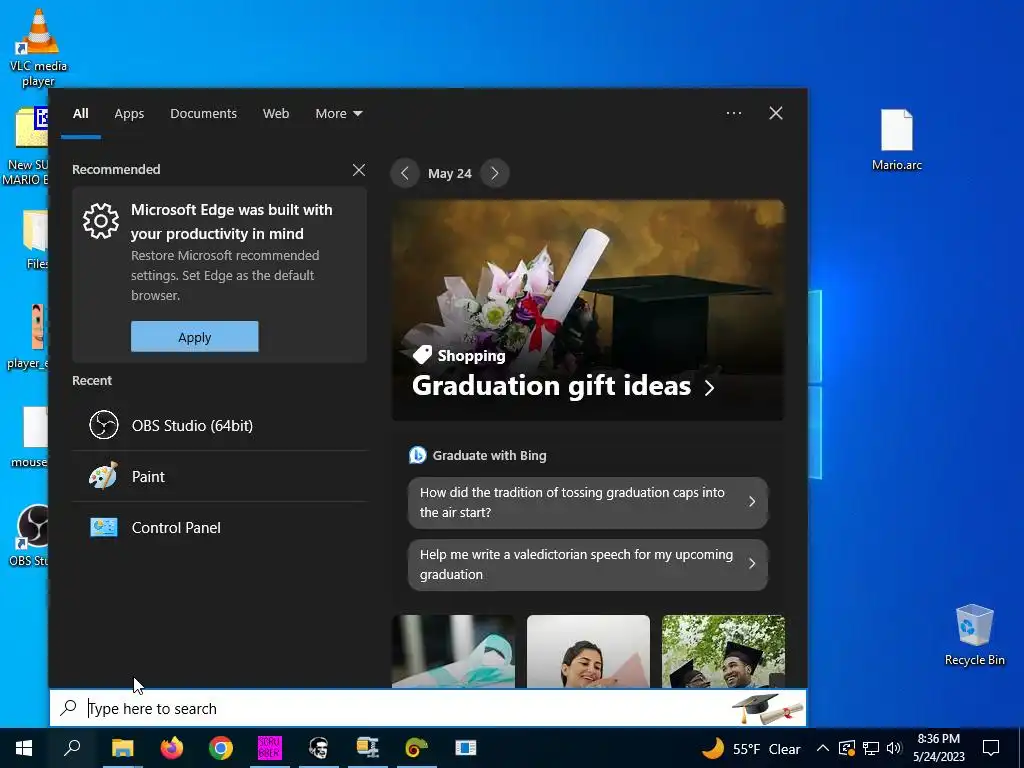1024x768 pixels.
Task: Open Control Panel from Recent list
Action: [219, 528]
